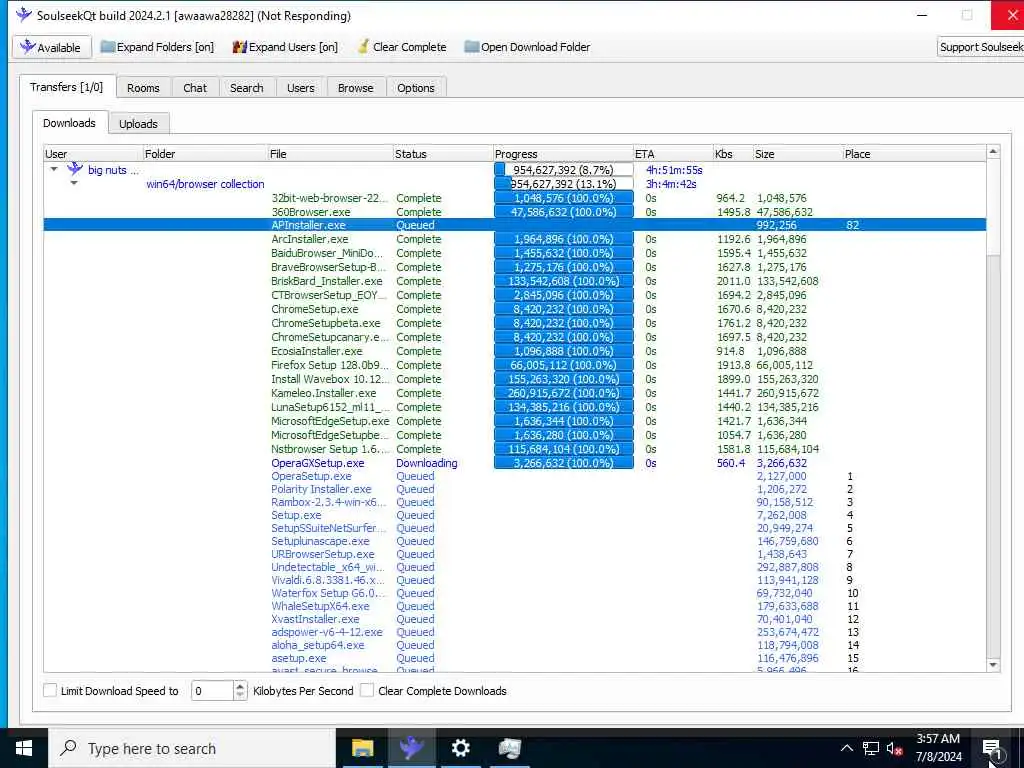The height and width of the screenshot is (768, 1024).
Task: Click the folder 13.1% progress bar
Action: click(x=564, y=184)
